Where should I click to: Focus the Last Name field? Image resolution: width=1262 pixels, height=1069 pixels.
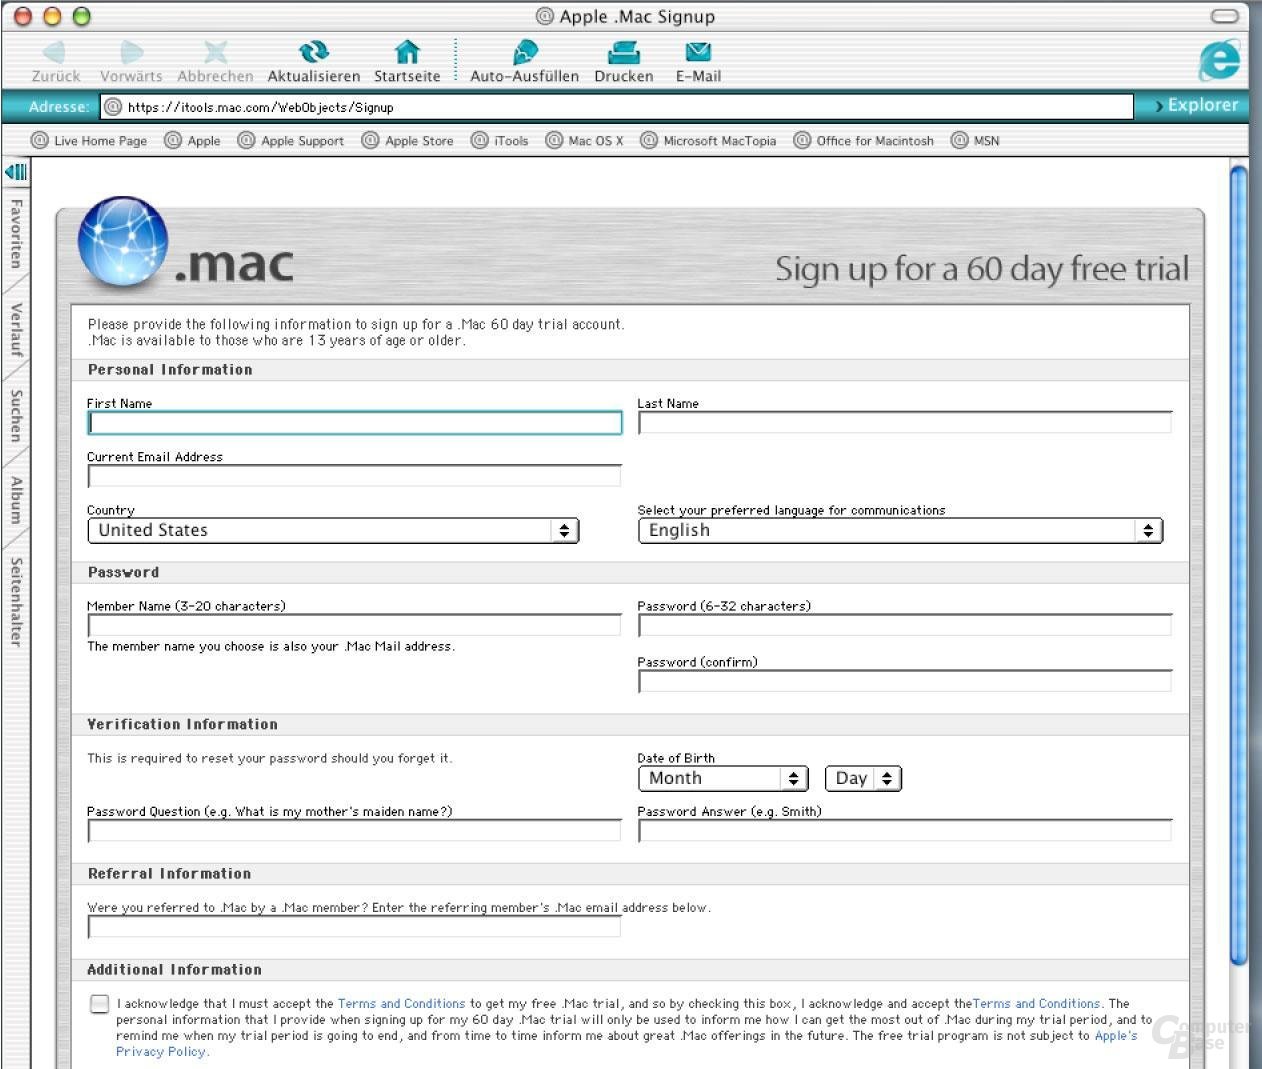click(x=905, y=423)
